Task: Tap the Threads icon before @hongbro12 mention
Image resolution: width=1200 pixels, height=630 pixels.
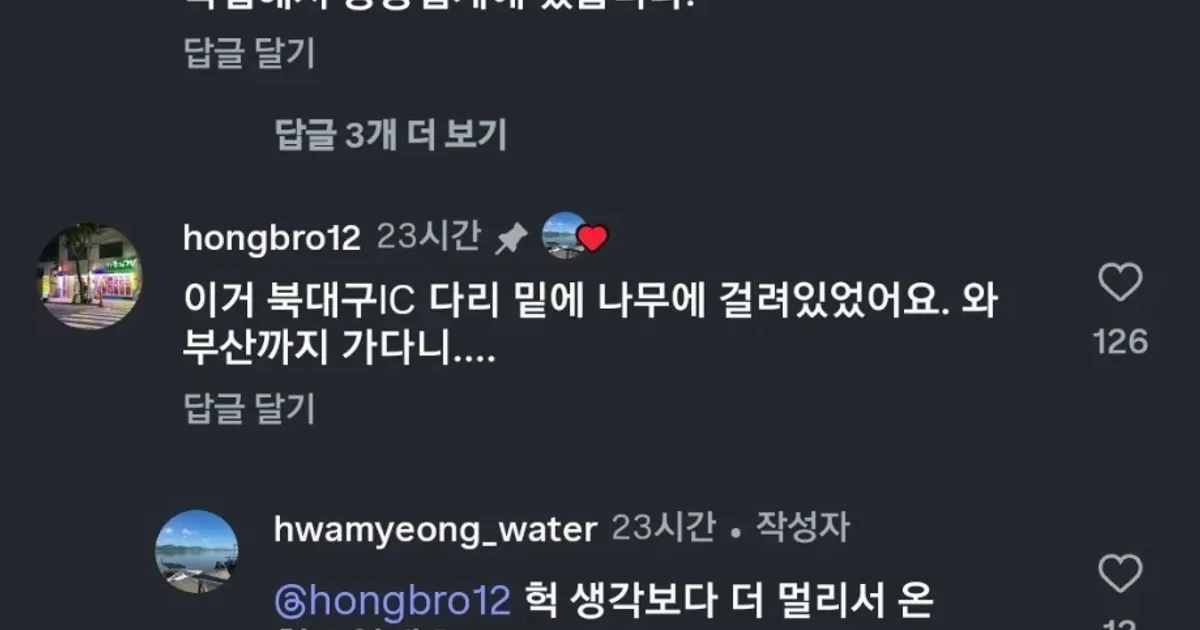Action: [x=286, y=601]
